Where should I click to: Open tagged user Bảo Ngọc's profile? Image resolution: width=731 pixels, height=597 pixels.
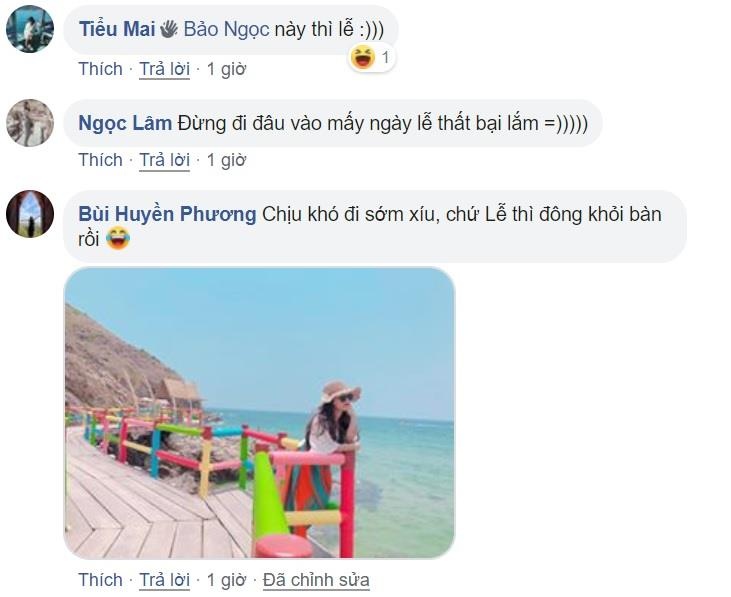pyautogui.click(x=226, y=29)
